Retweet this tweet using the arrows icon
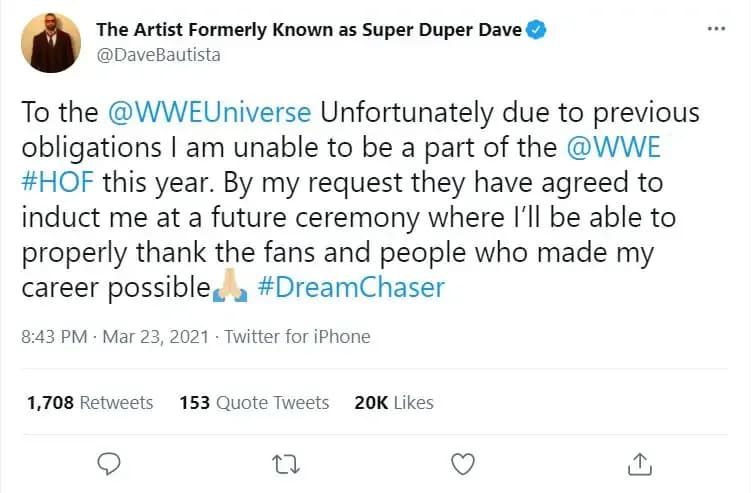752x493 pixels. [x=286, y=463]
